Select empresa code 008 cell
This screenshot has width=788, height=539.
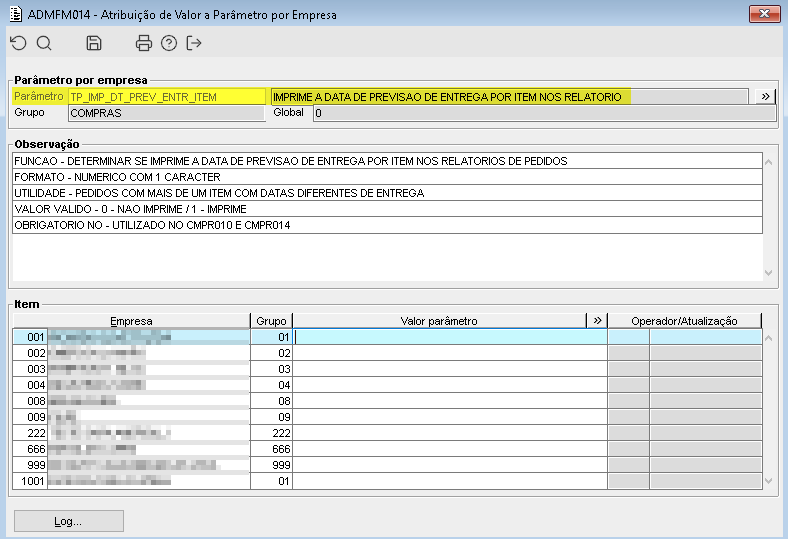[x=30, y=401]
